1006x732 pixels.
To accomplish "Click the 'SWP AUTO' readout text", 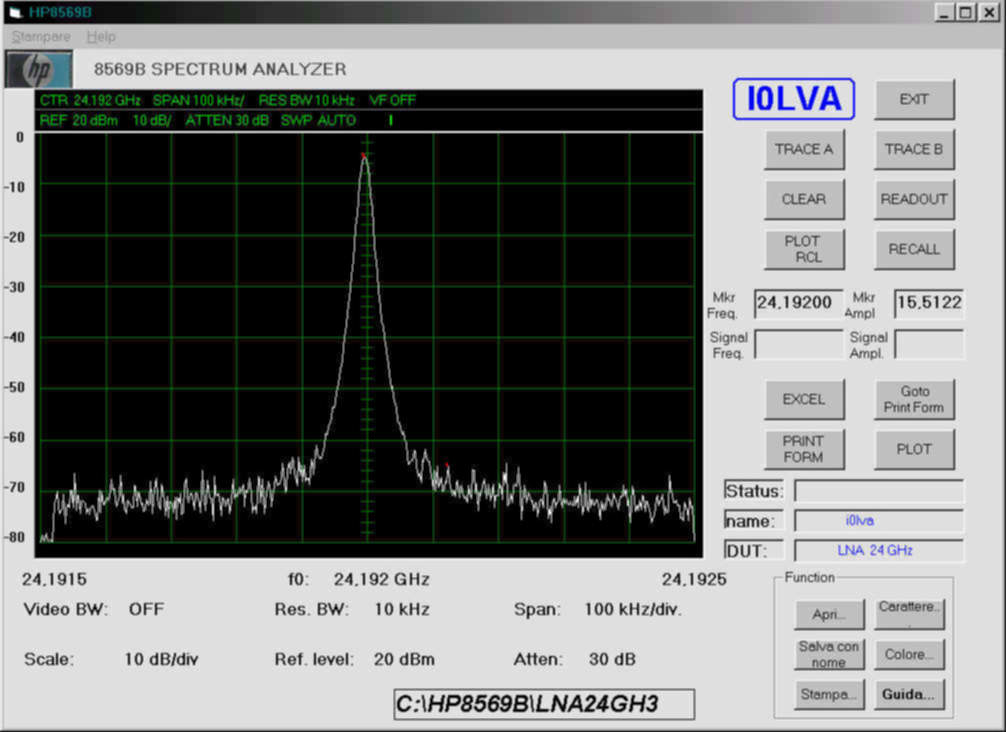I will (318, 121).
